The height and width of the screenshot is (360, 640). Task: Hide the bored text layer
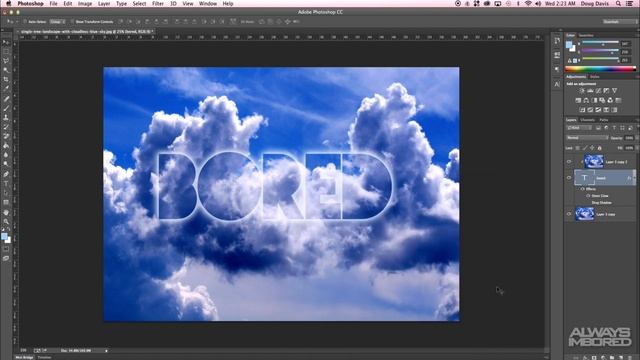pos(569,178)
